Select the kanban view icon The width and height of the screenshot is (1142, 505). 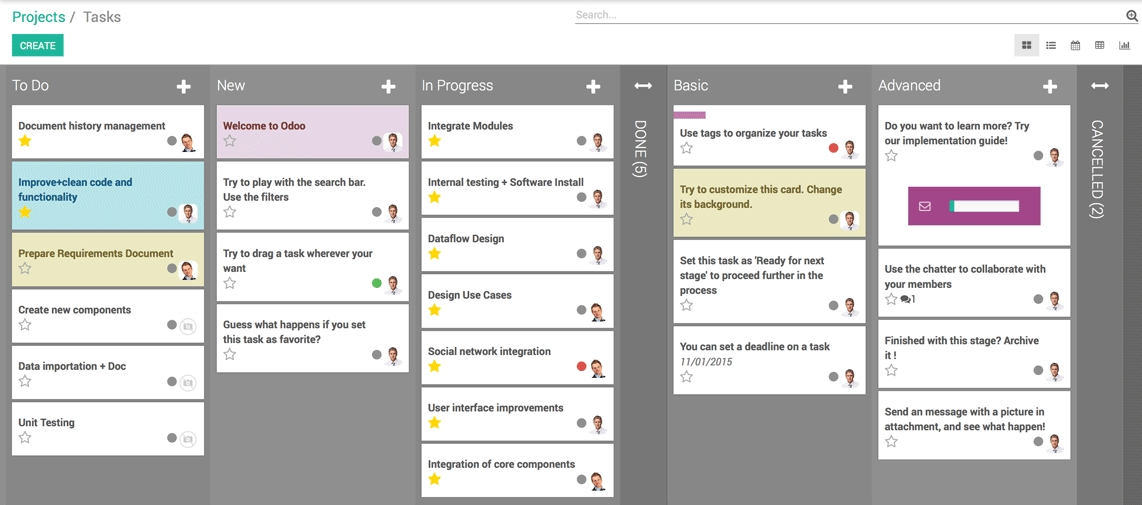pos(1026,45)
